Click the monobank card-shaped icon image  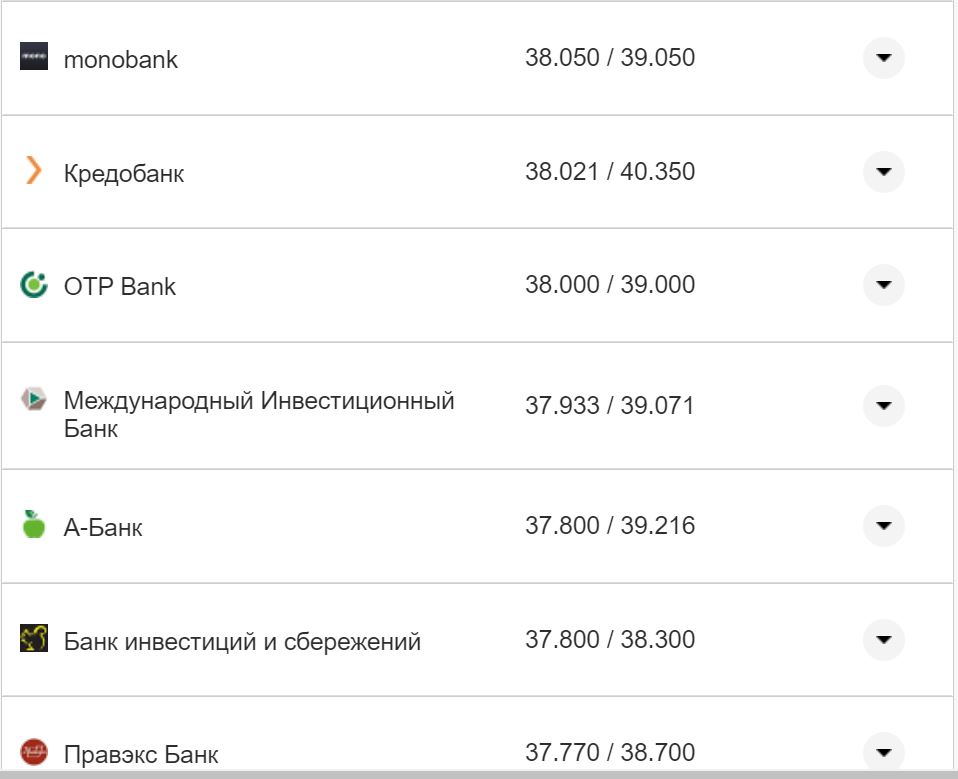34,57
